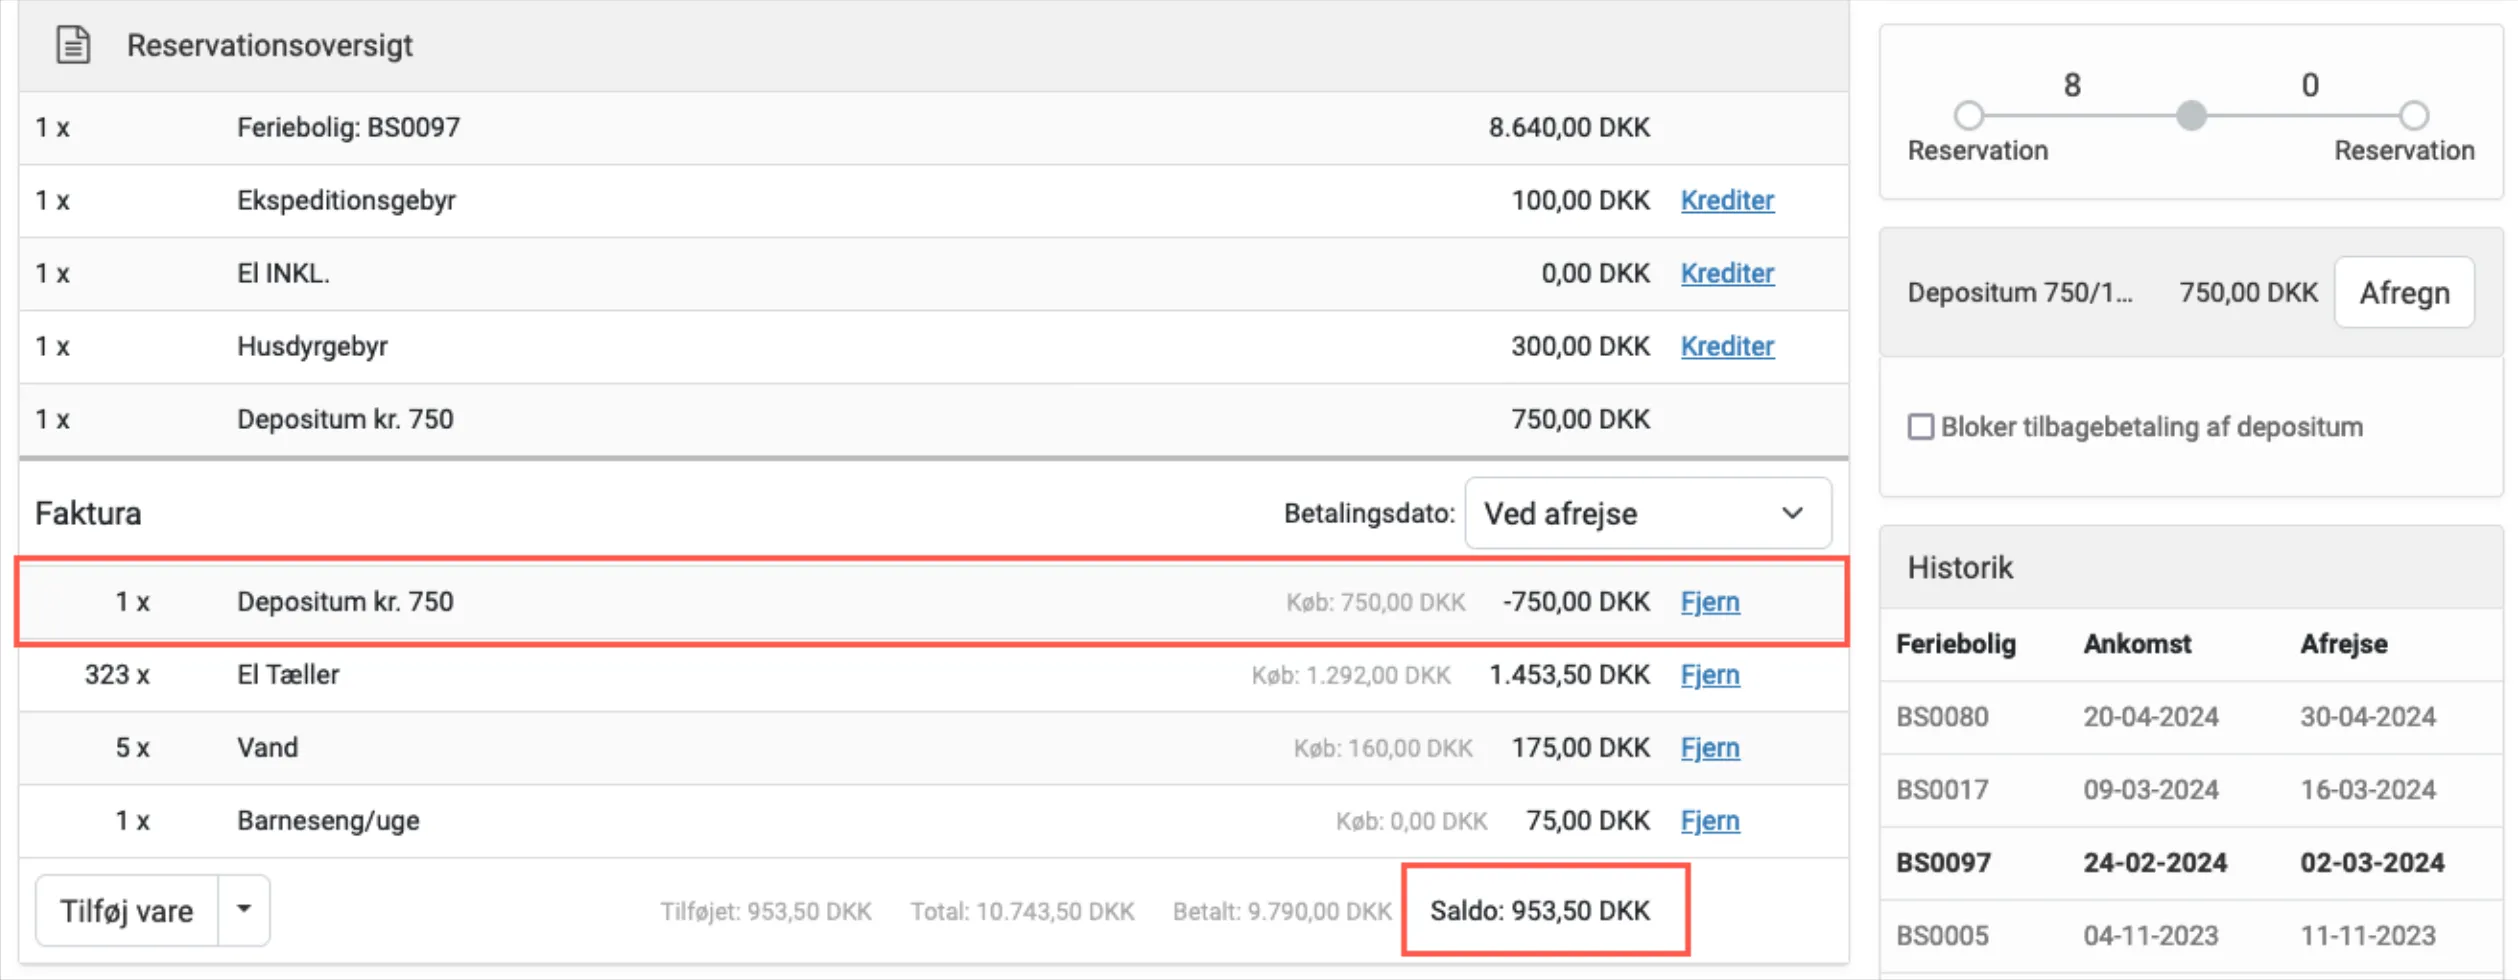Select BS0080 row in Historik

tap(1942, 717)
